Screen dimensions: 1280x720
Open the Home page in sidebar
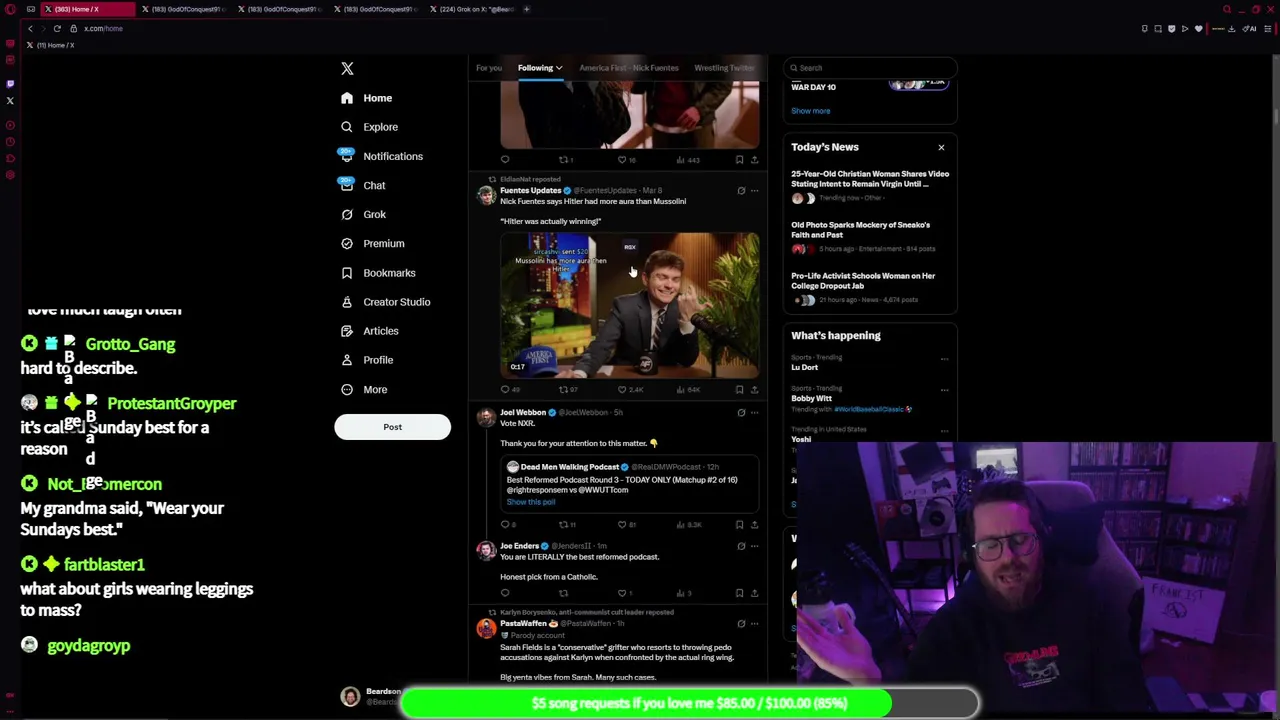366,98
